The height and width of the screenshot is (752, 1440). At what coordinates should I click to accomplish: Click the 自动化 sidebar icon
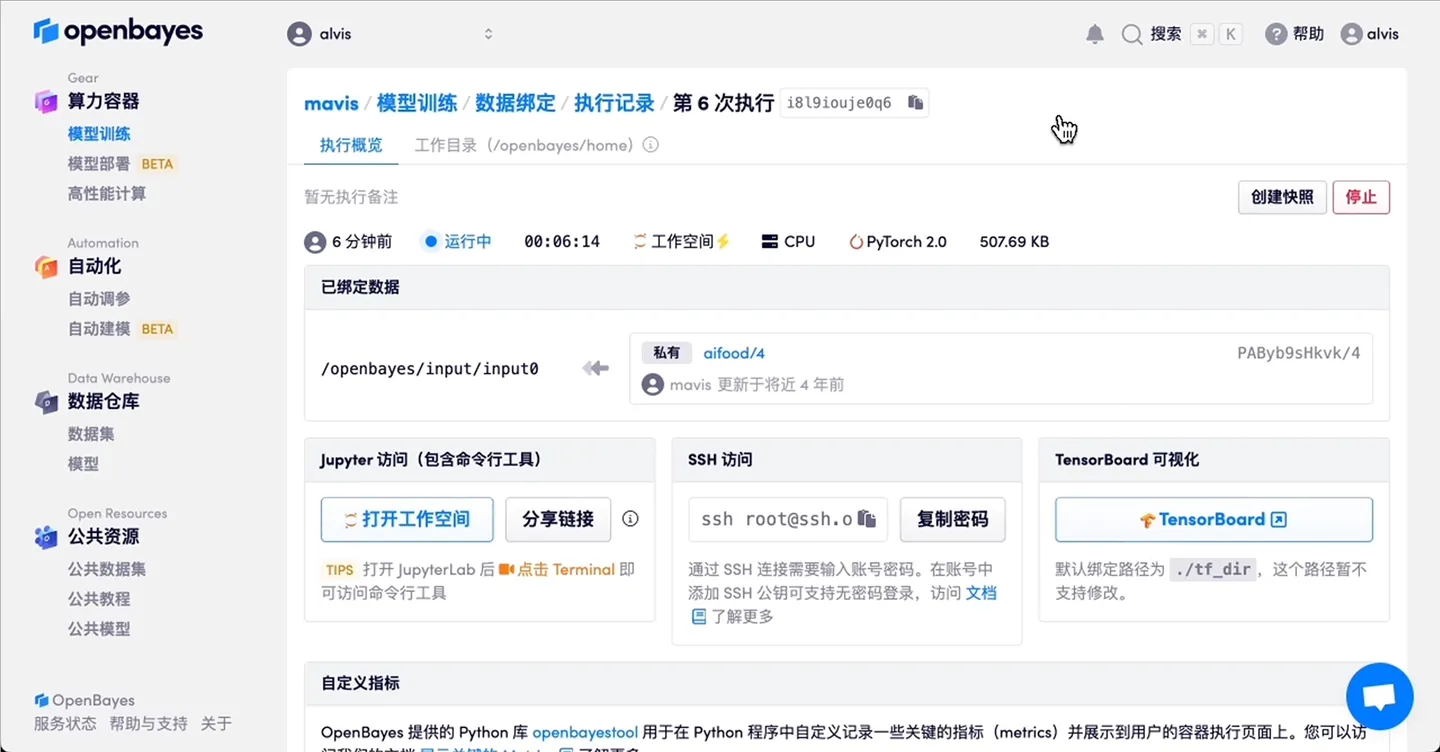tap(46, 266)
